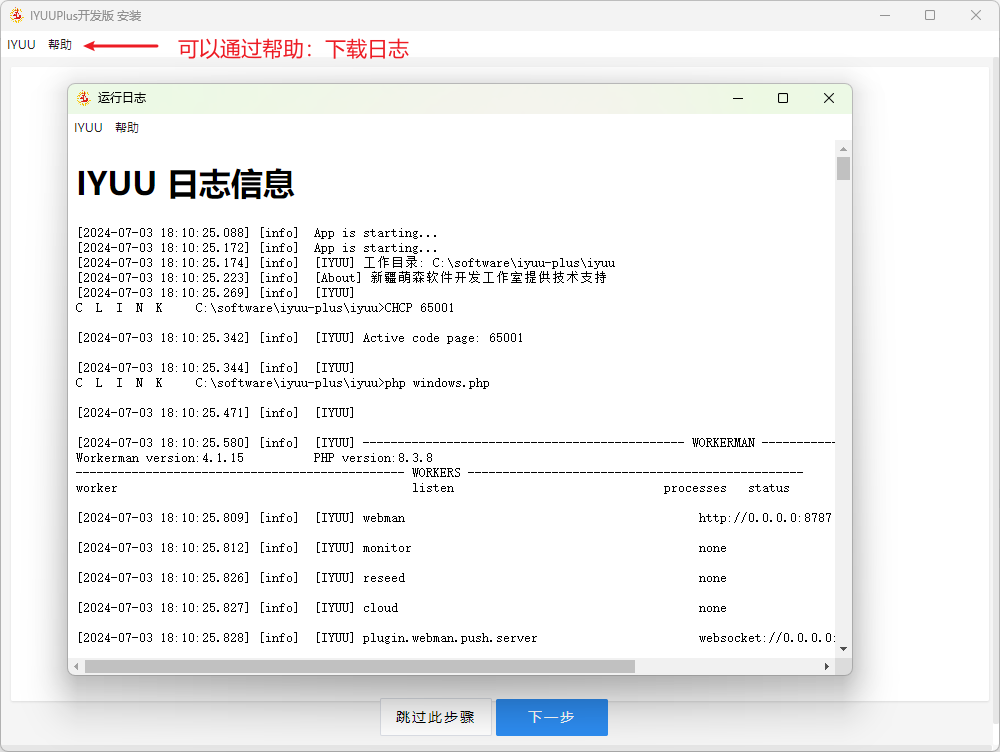Click the webman worker log row
The image size is (1000, 752).
(x=454, y=518)
